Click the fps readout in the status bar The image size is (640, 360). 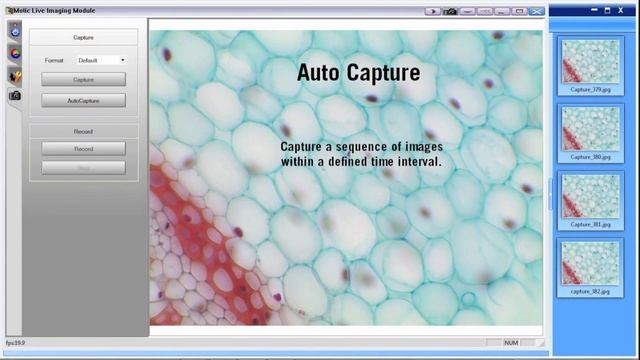16,343
